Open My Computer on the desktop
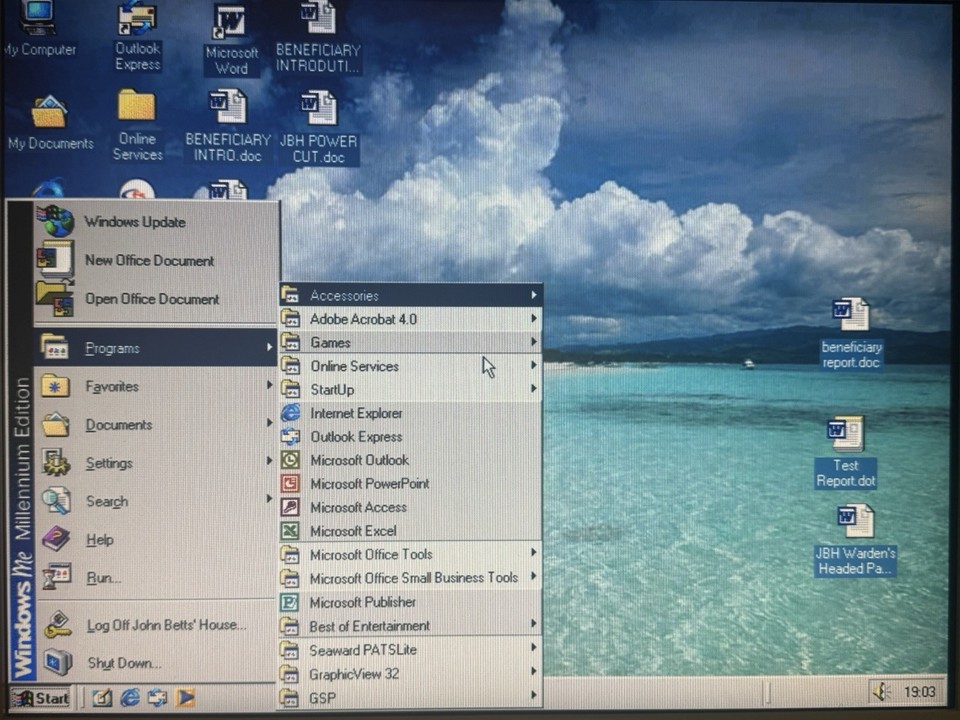This screenshot has width=960, height=720. click(x=37, y=25)
